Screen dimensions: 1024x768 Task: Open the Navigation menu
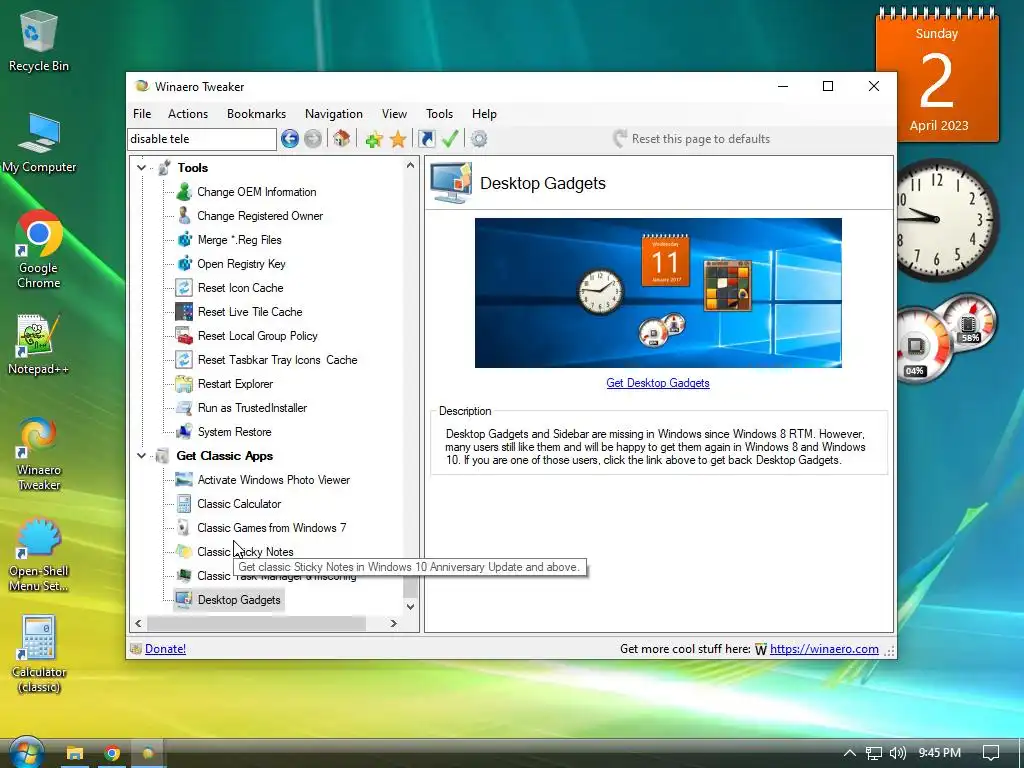pos(334,114)
